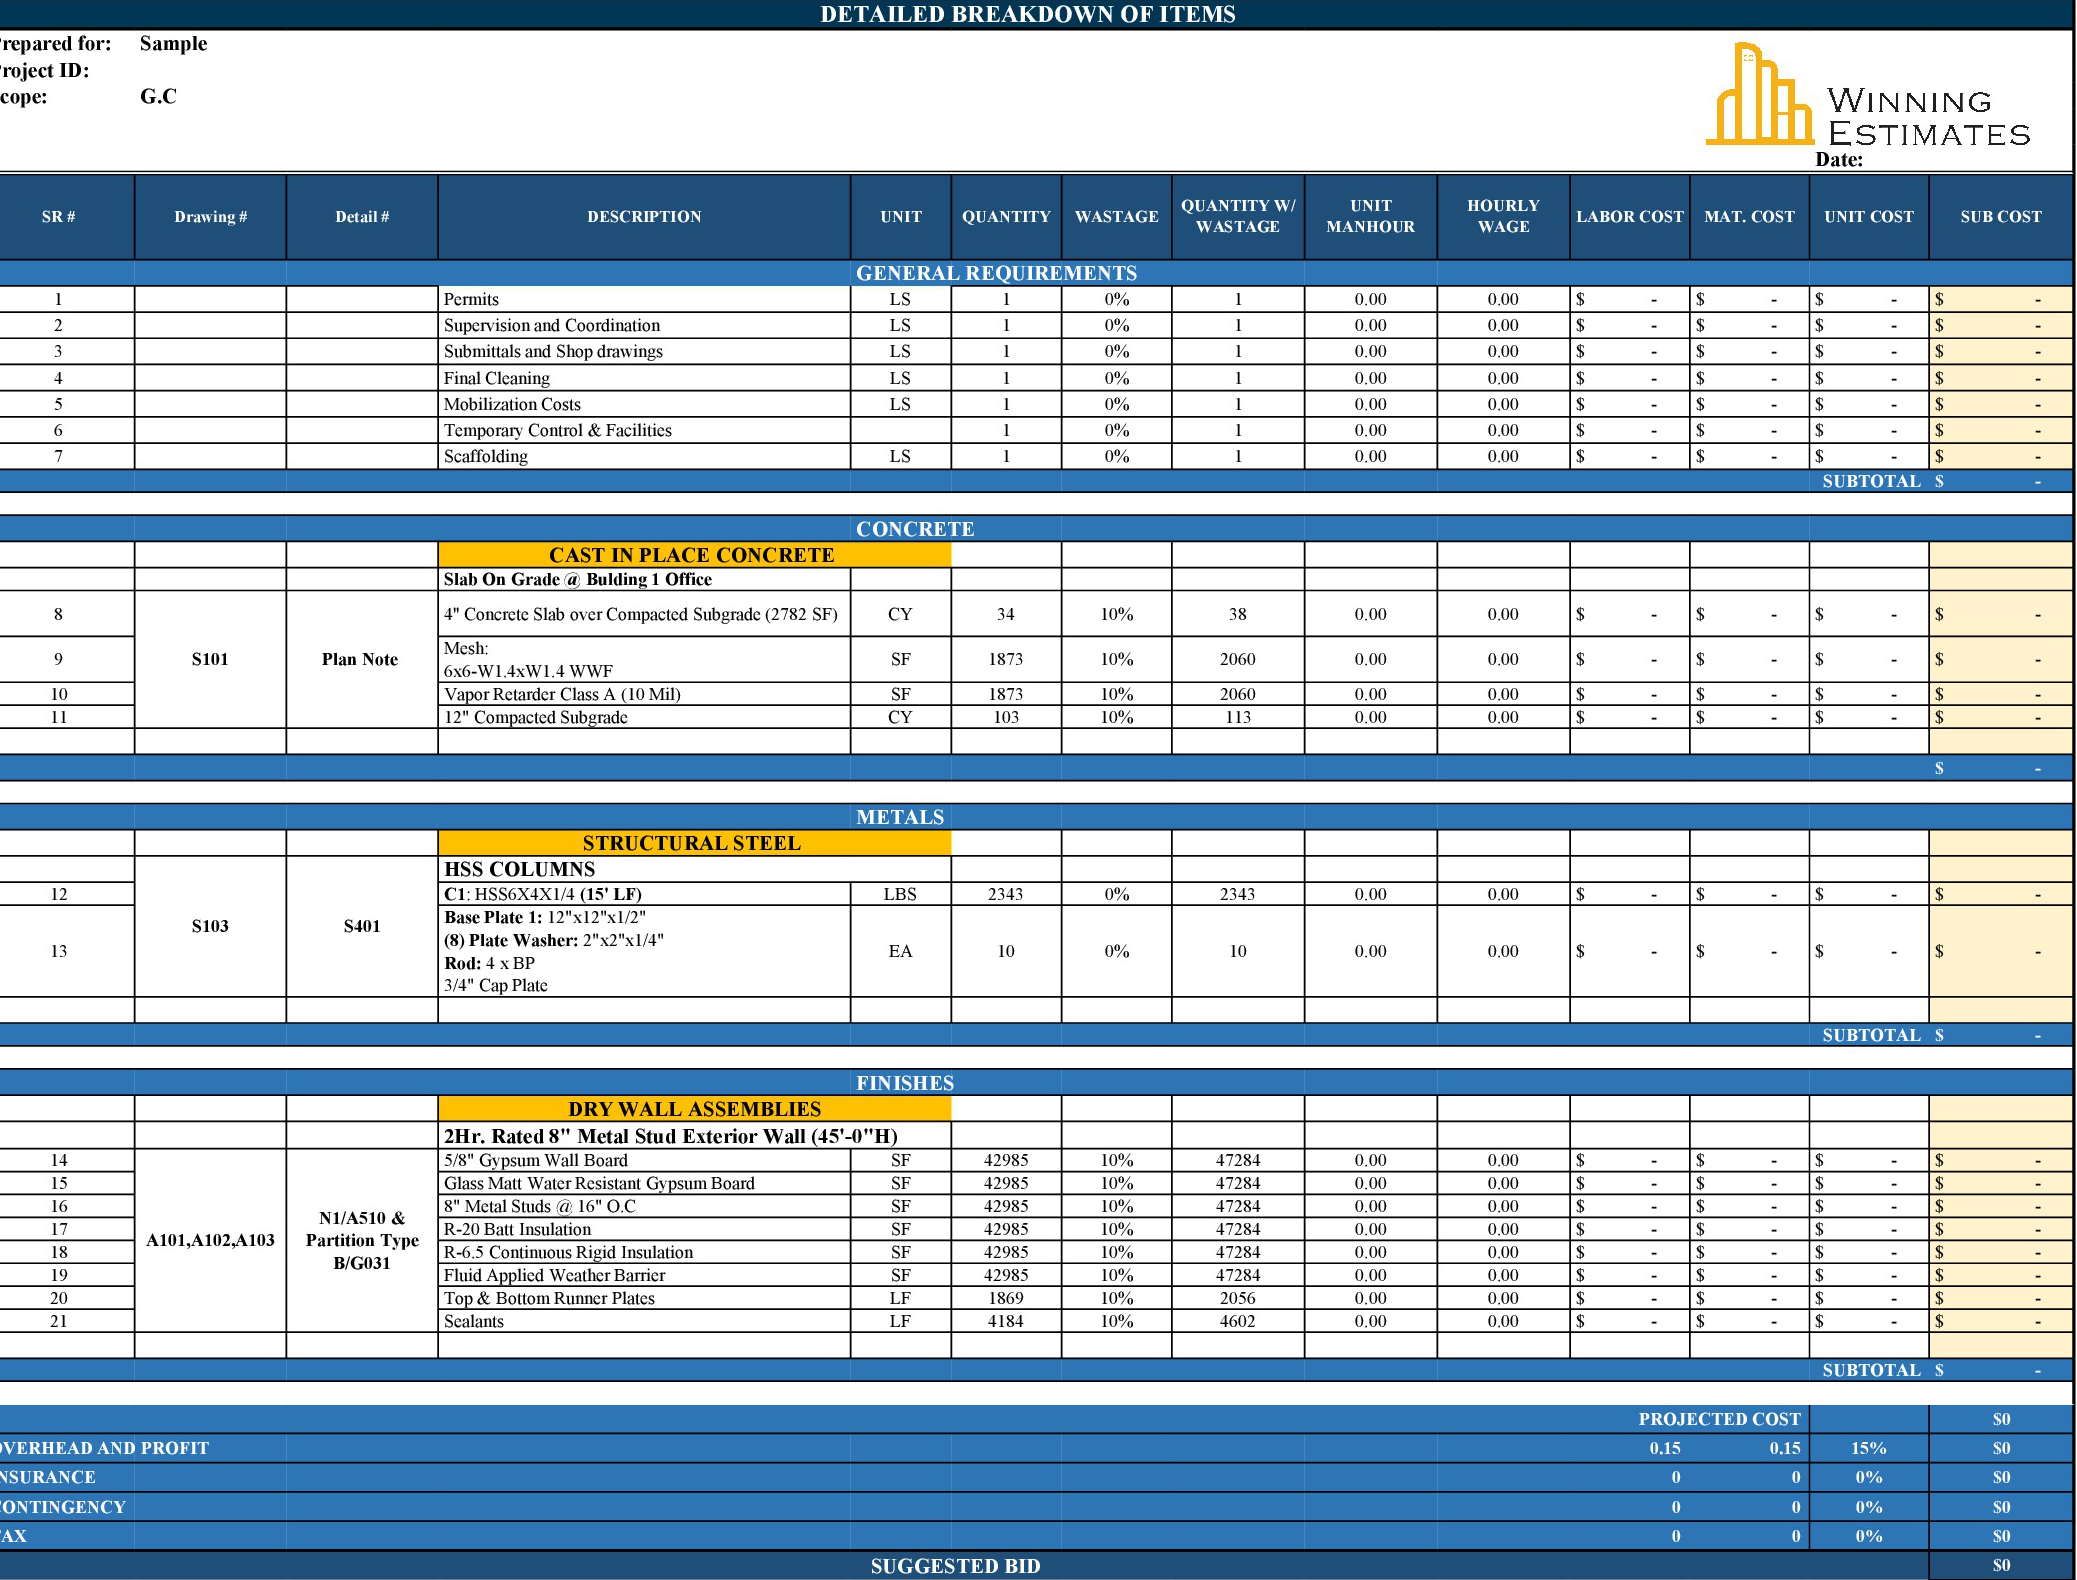The height and width of the screenshot is (1580, 2077).
Task: Select the DETAILED BREAKDOWN OF ITEMS title
Action: pos(1028,15)
